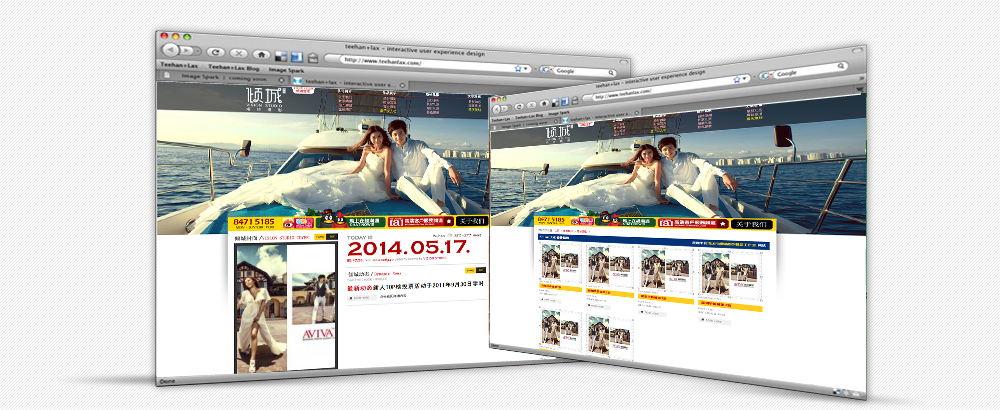Close the teehan+lax tab in left window
The height and width of the screenshot is (410, 1000).
tap(402, 84)
